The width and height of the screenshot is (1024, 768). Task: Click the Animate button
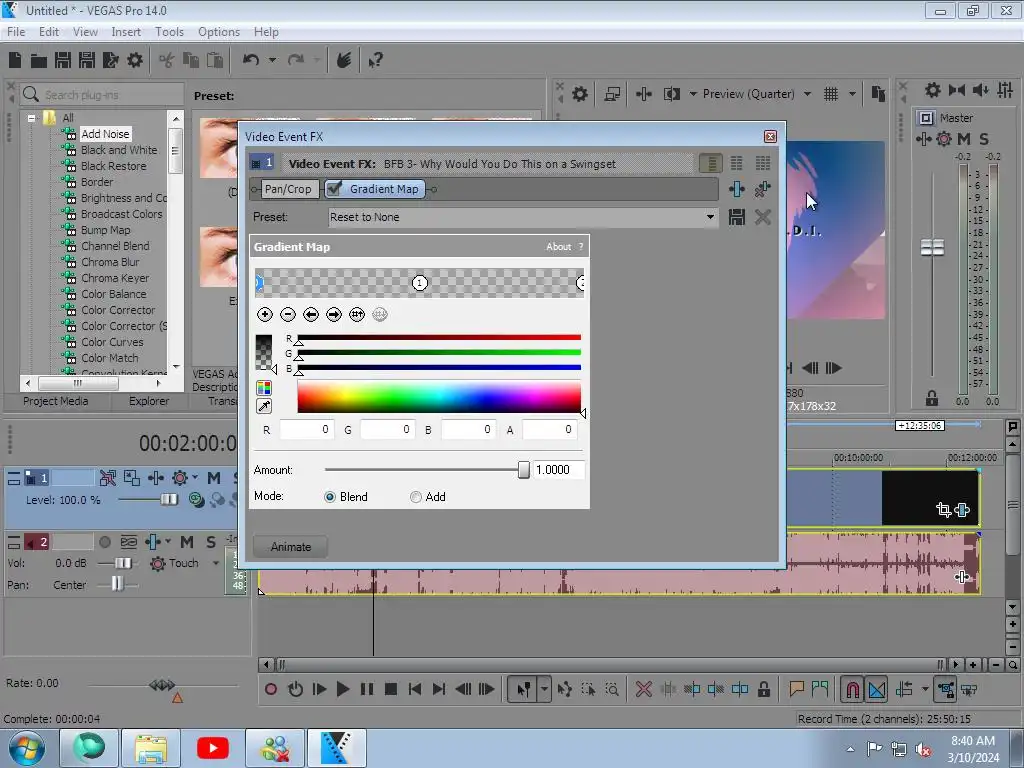coord(291,547)
